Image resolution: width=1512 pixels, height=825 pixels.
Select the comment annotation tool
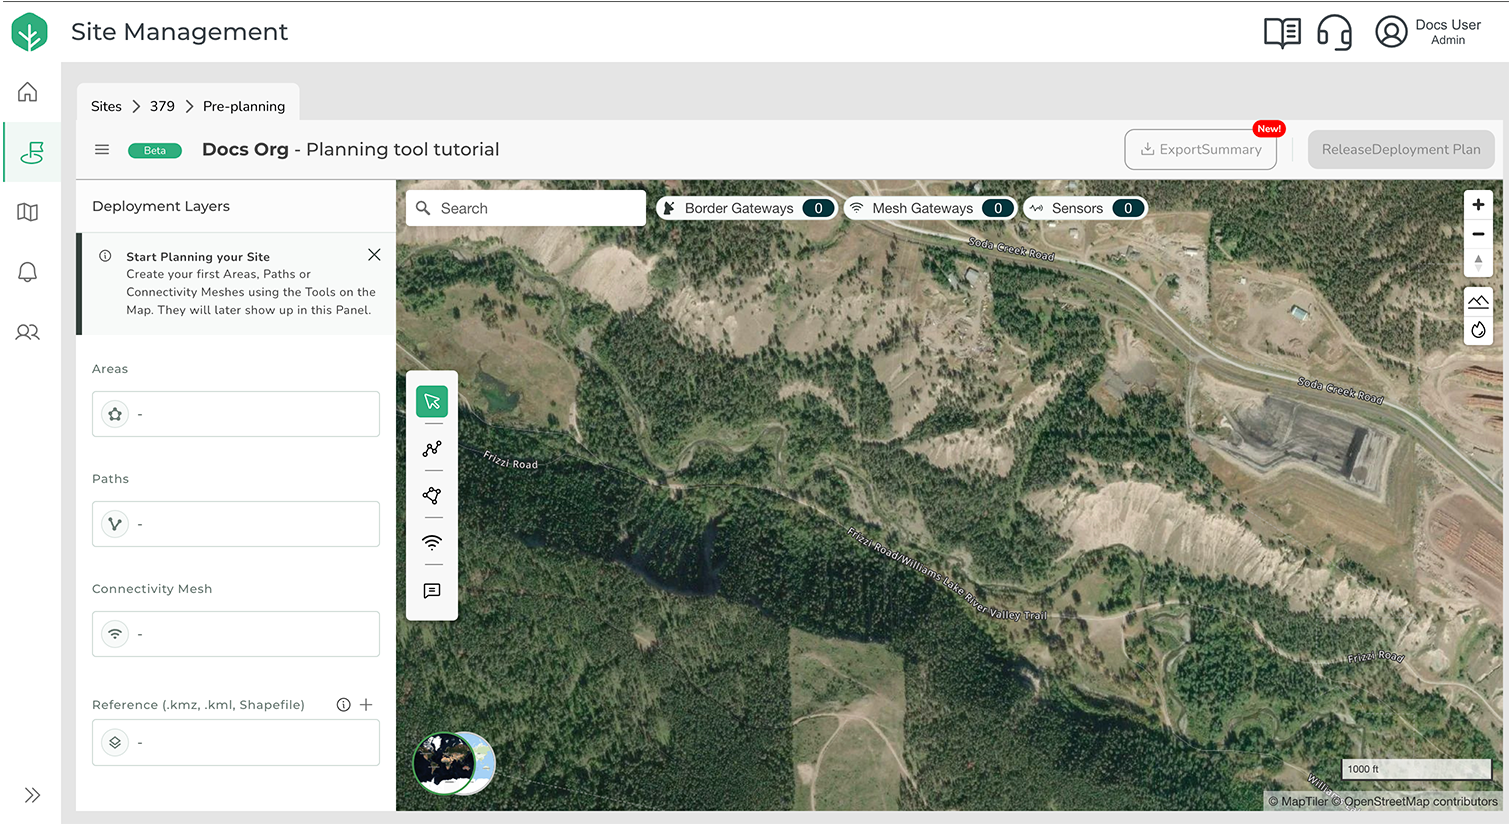point(432,591)
